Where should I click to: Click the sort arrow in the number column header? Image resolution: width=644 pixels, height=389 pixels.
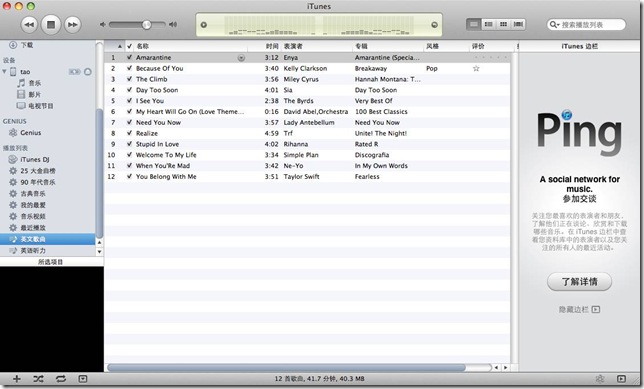(x=120, y=46)
